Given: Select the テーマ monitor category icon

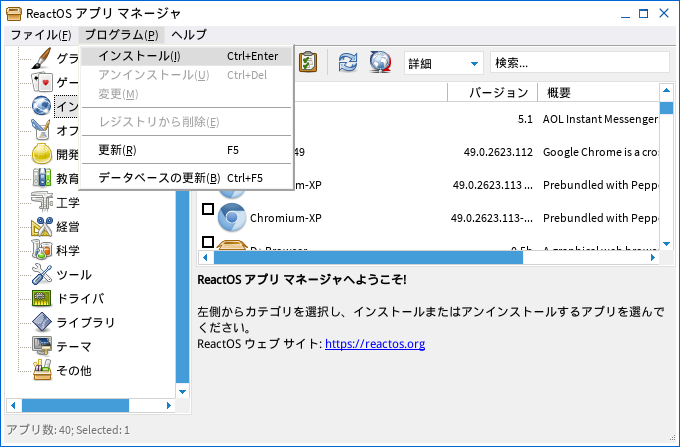Looking at the screenshot, I should point(42,346).
